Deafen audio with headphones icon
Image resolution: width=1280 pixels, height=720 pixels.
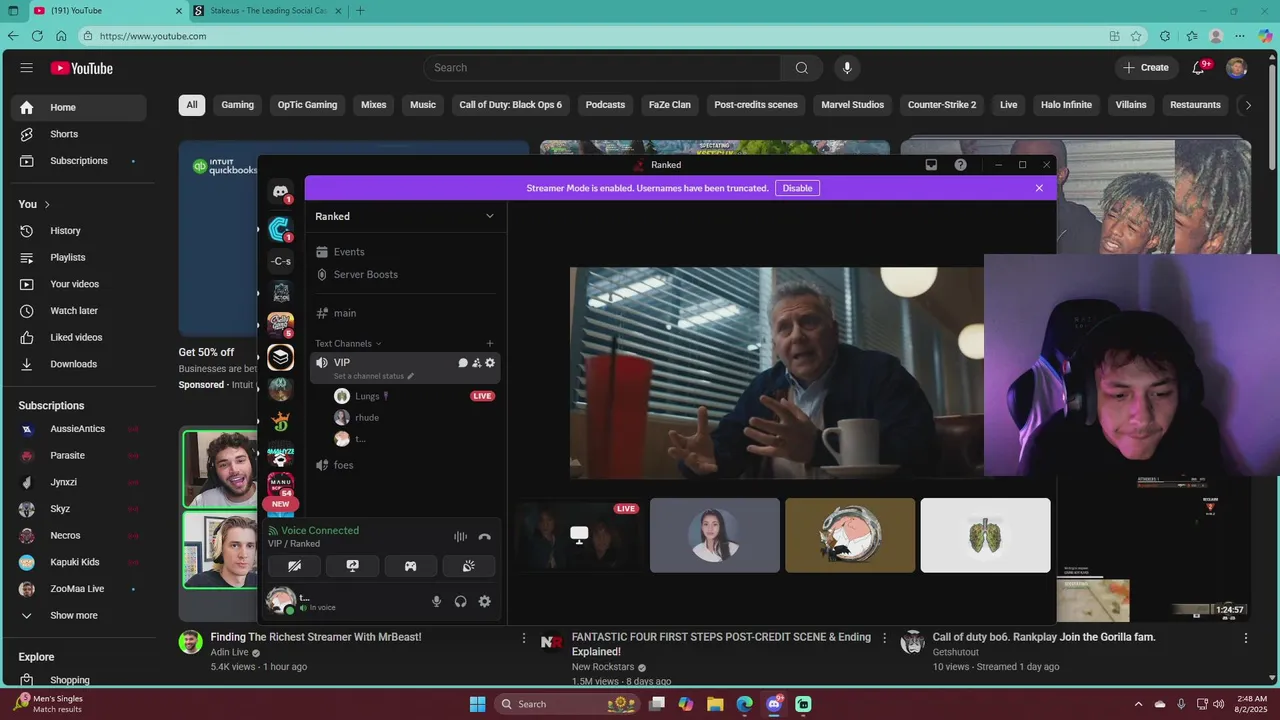(460, 601)
